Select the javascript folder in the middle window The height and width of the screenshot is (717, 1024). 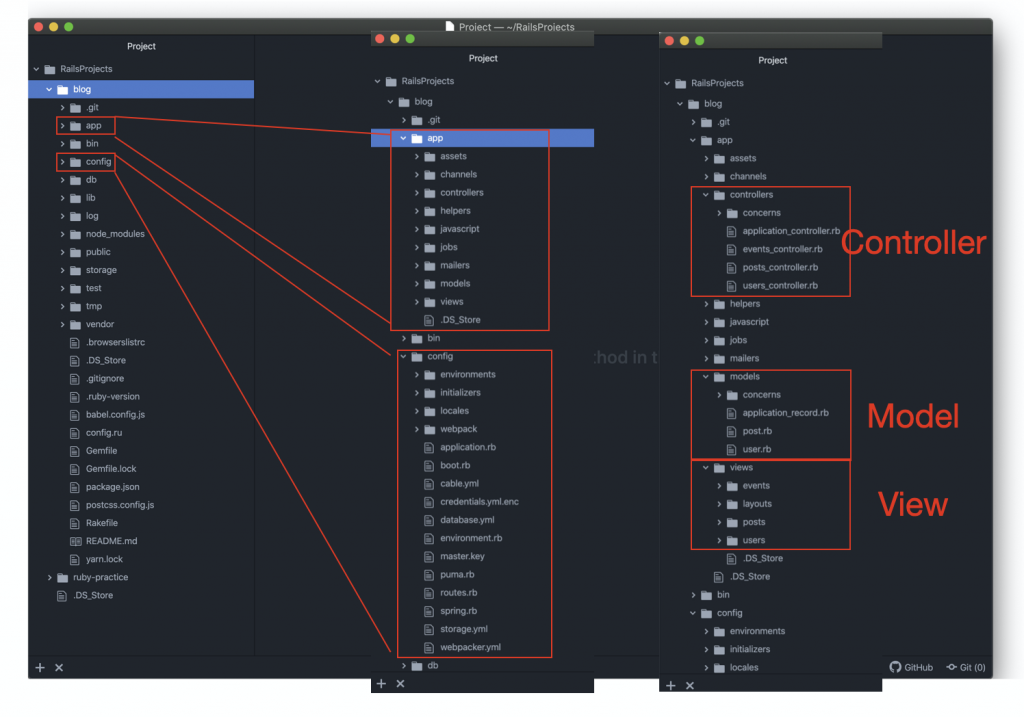click(460, 229)
